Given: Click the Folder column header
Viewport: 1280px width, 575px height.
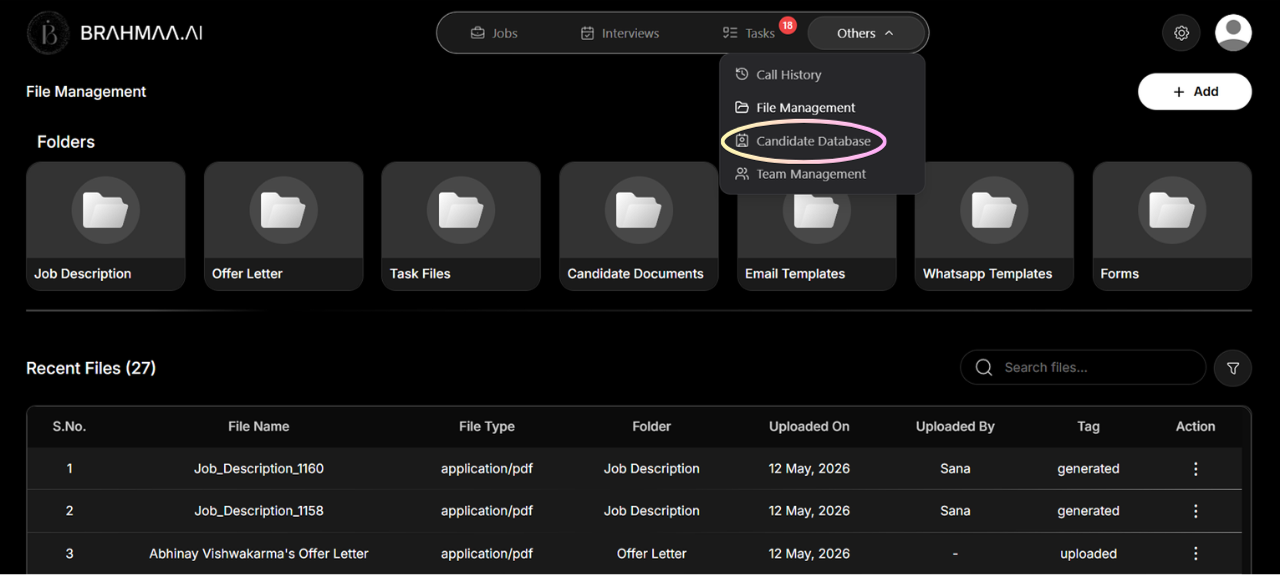Looking at the screenshot, I should click(x=652, y=426).
